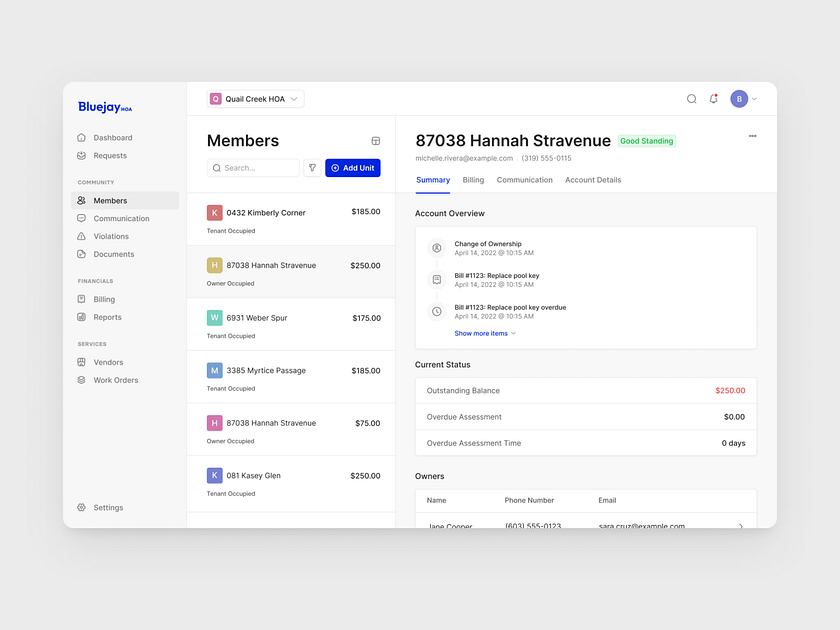This screenshot has width=840, height=630.
Task: Switch to the Billing tab
Action: click(473, 180)
